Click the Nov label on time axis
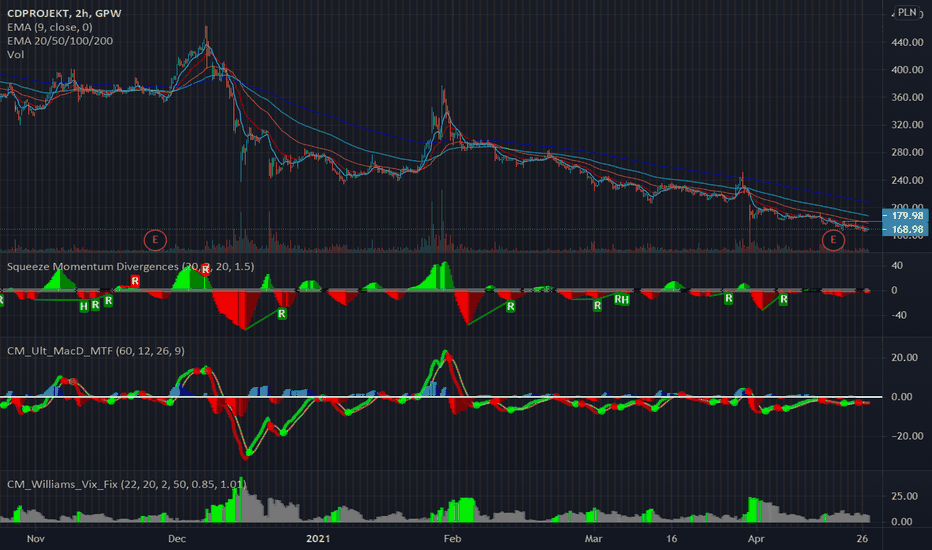 pyautogui.click(x=36, y=539)
